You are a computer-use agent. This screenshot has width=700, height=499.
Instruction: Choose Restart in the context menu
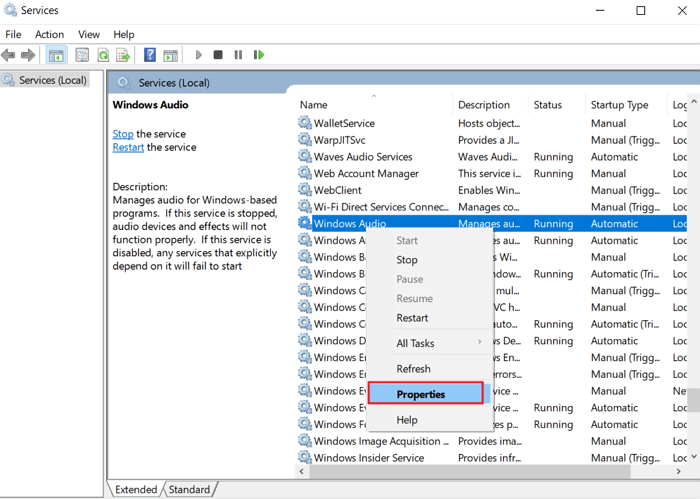(412, 318)
